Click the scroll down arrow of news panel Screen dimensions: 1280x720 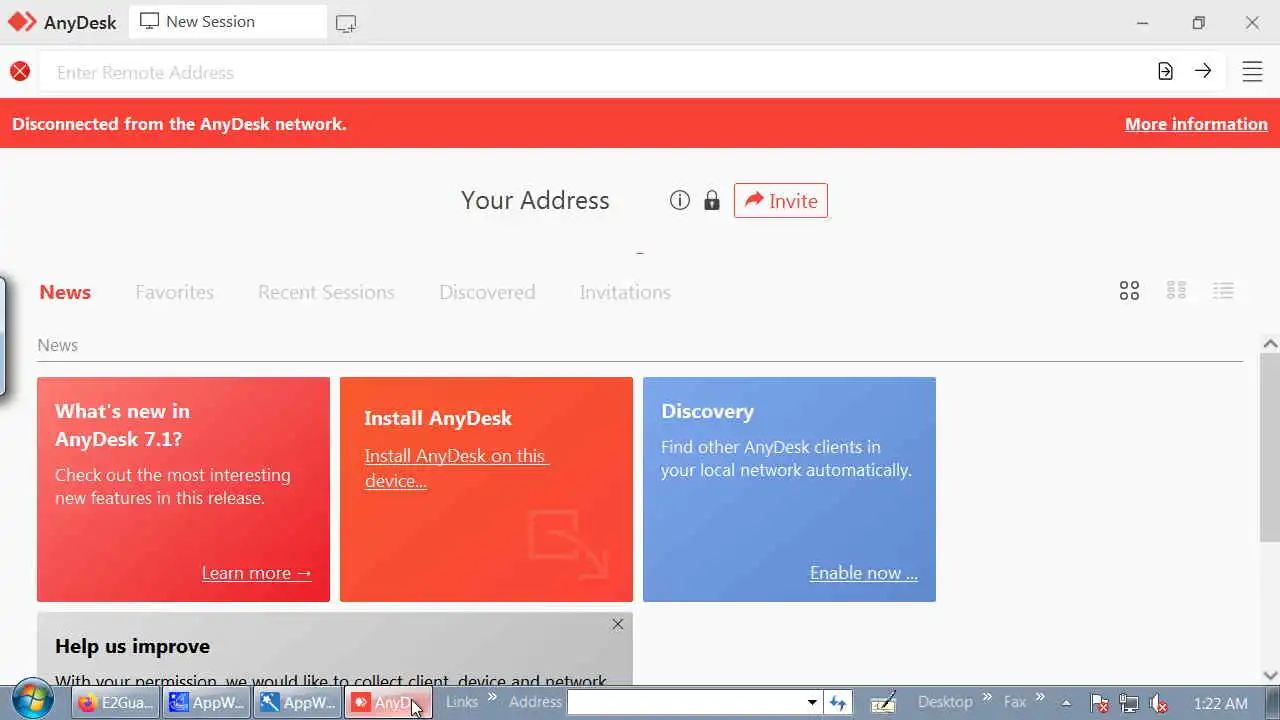pyautogui.click(x=1270, y=676)
